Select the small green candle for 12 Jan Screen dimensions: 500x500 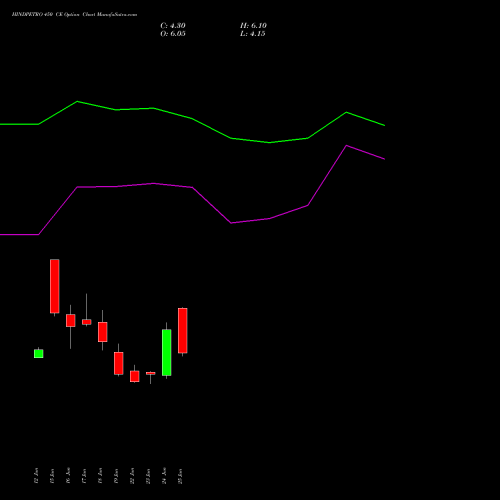click(x=39, y=353)
